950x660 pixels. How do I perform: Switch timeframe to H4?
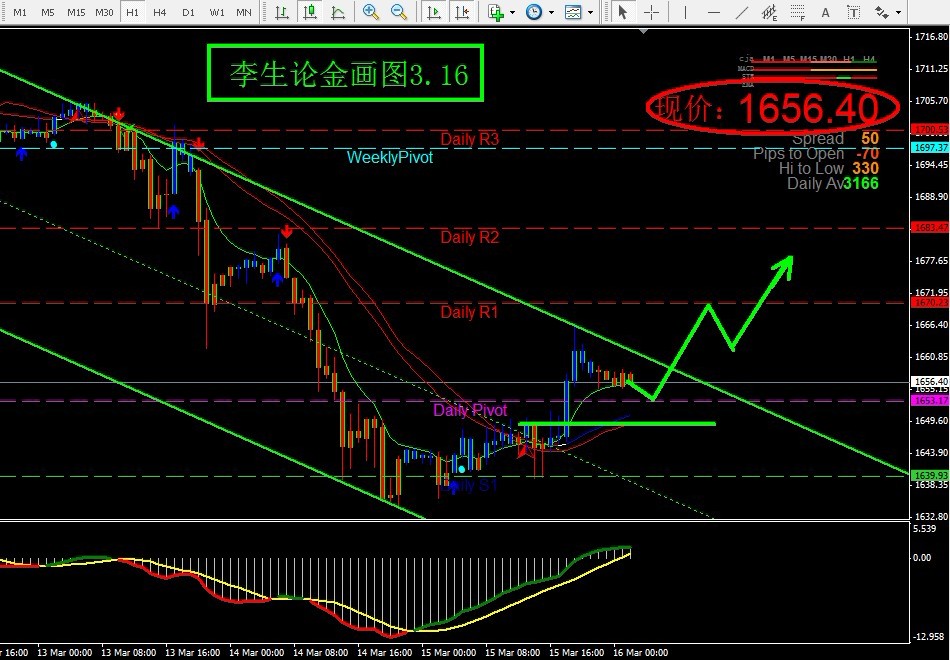tap(160, 13)
